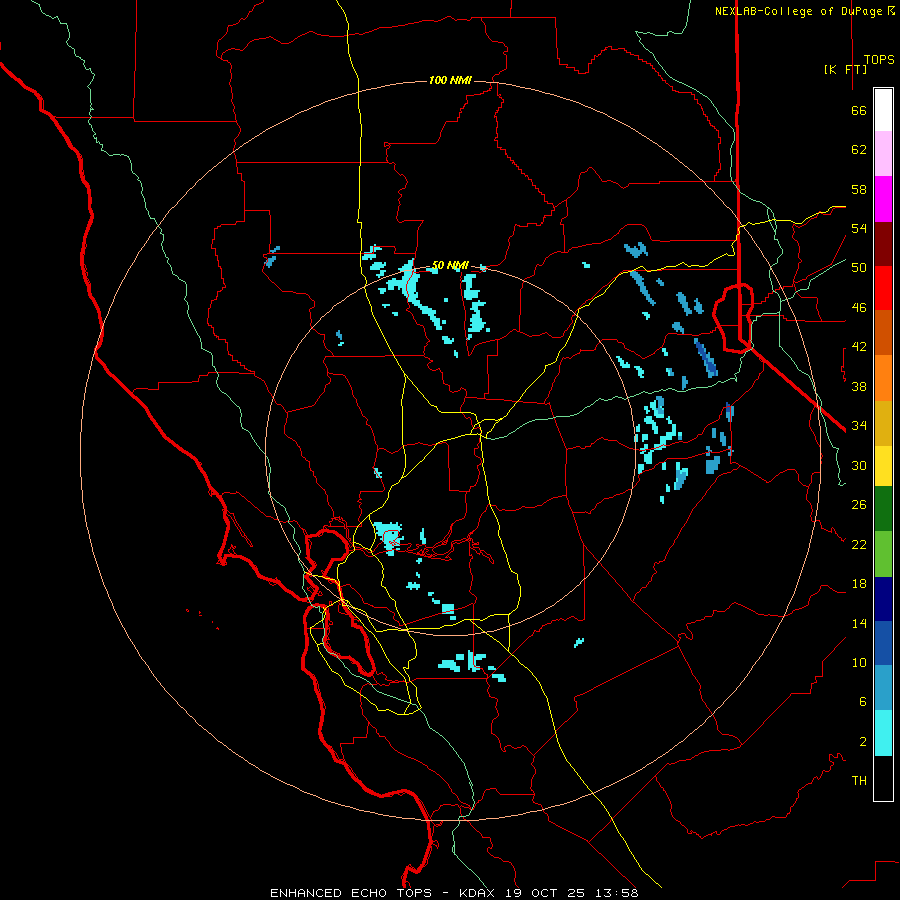Click the 46 legend value
The image size is (900, 900).
(859, 308)
